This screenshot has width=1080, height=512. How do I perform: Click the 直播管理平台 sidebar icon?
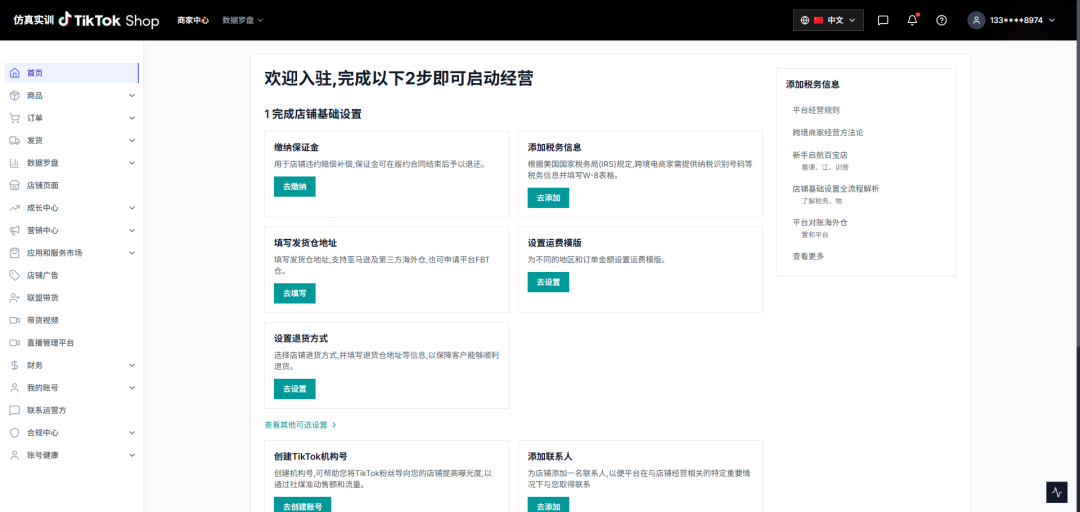coord(15,343)
